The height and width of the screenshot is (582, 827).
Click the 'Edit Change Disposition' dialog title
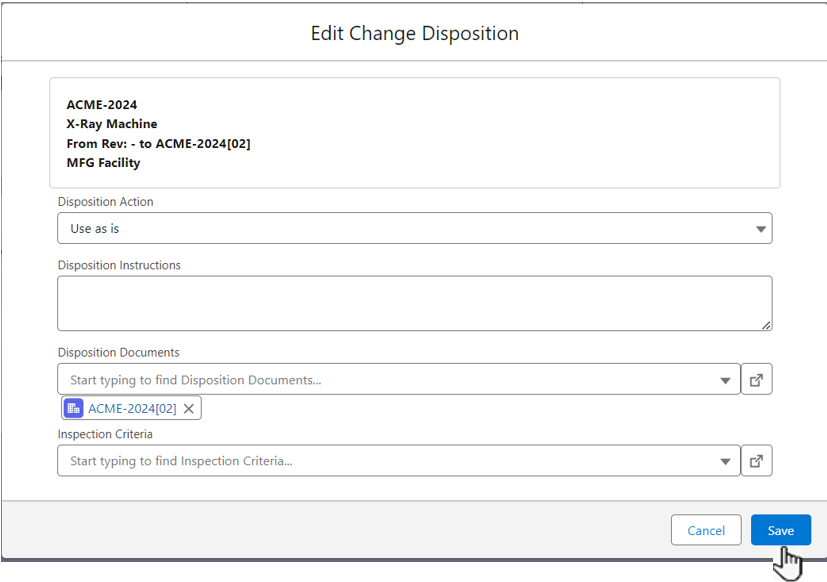414,33
